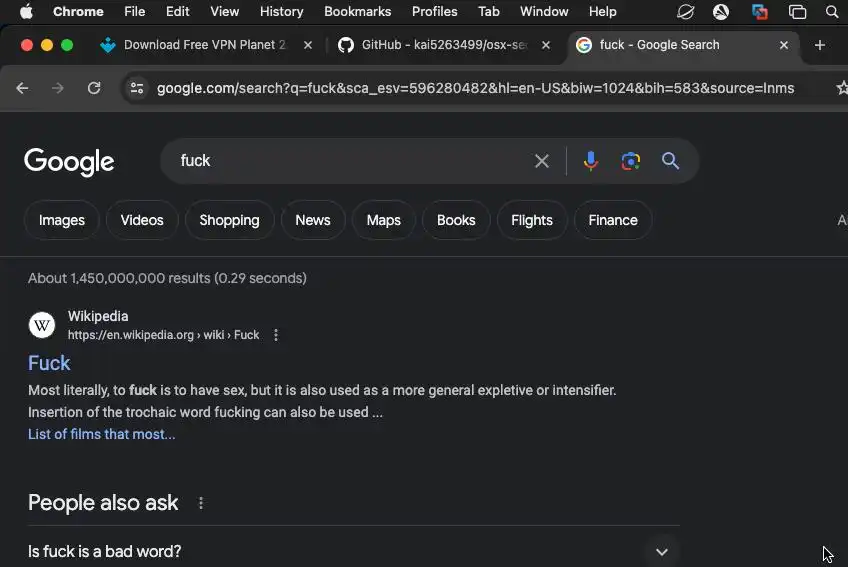Screen dimensions: 848x567
Task: Open the Apple menu
Action: point(26,11)
